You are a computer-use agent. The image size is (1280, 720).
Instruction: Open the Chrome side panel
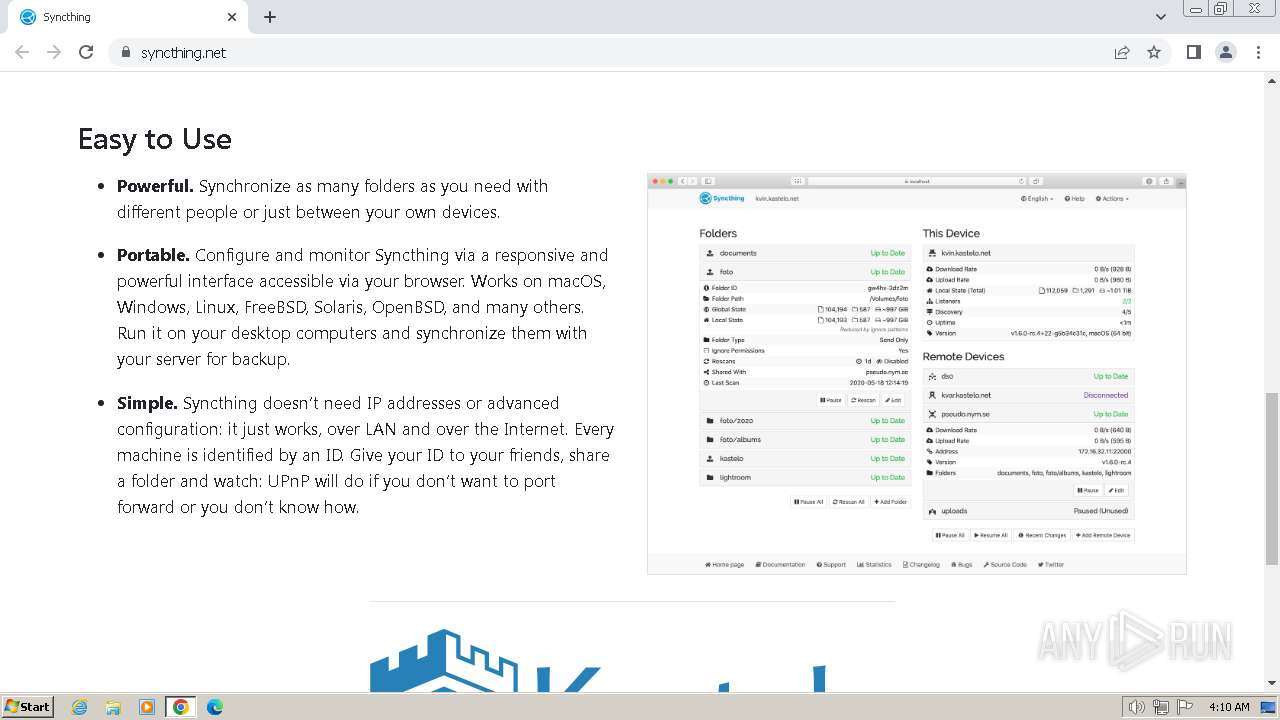1193,52
